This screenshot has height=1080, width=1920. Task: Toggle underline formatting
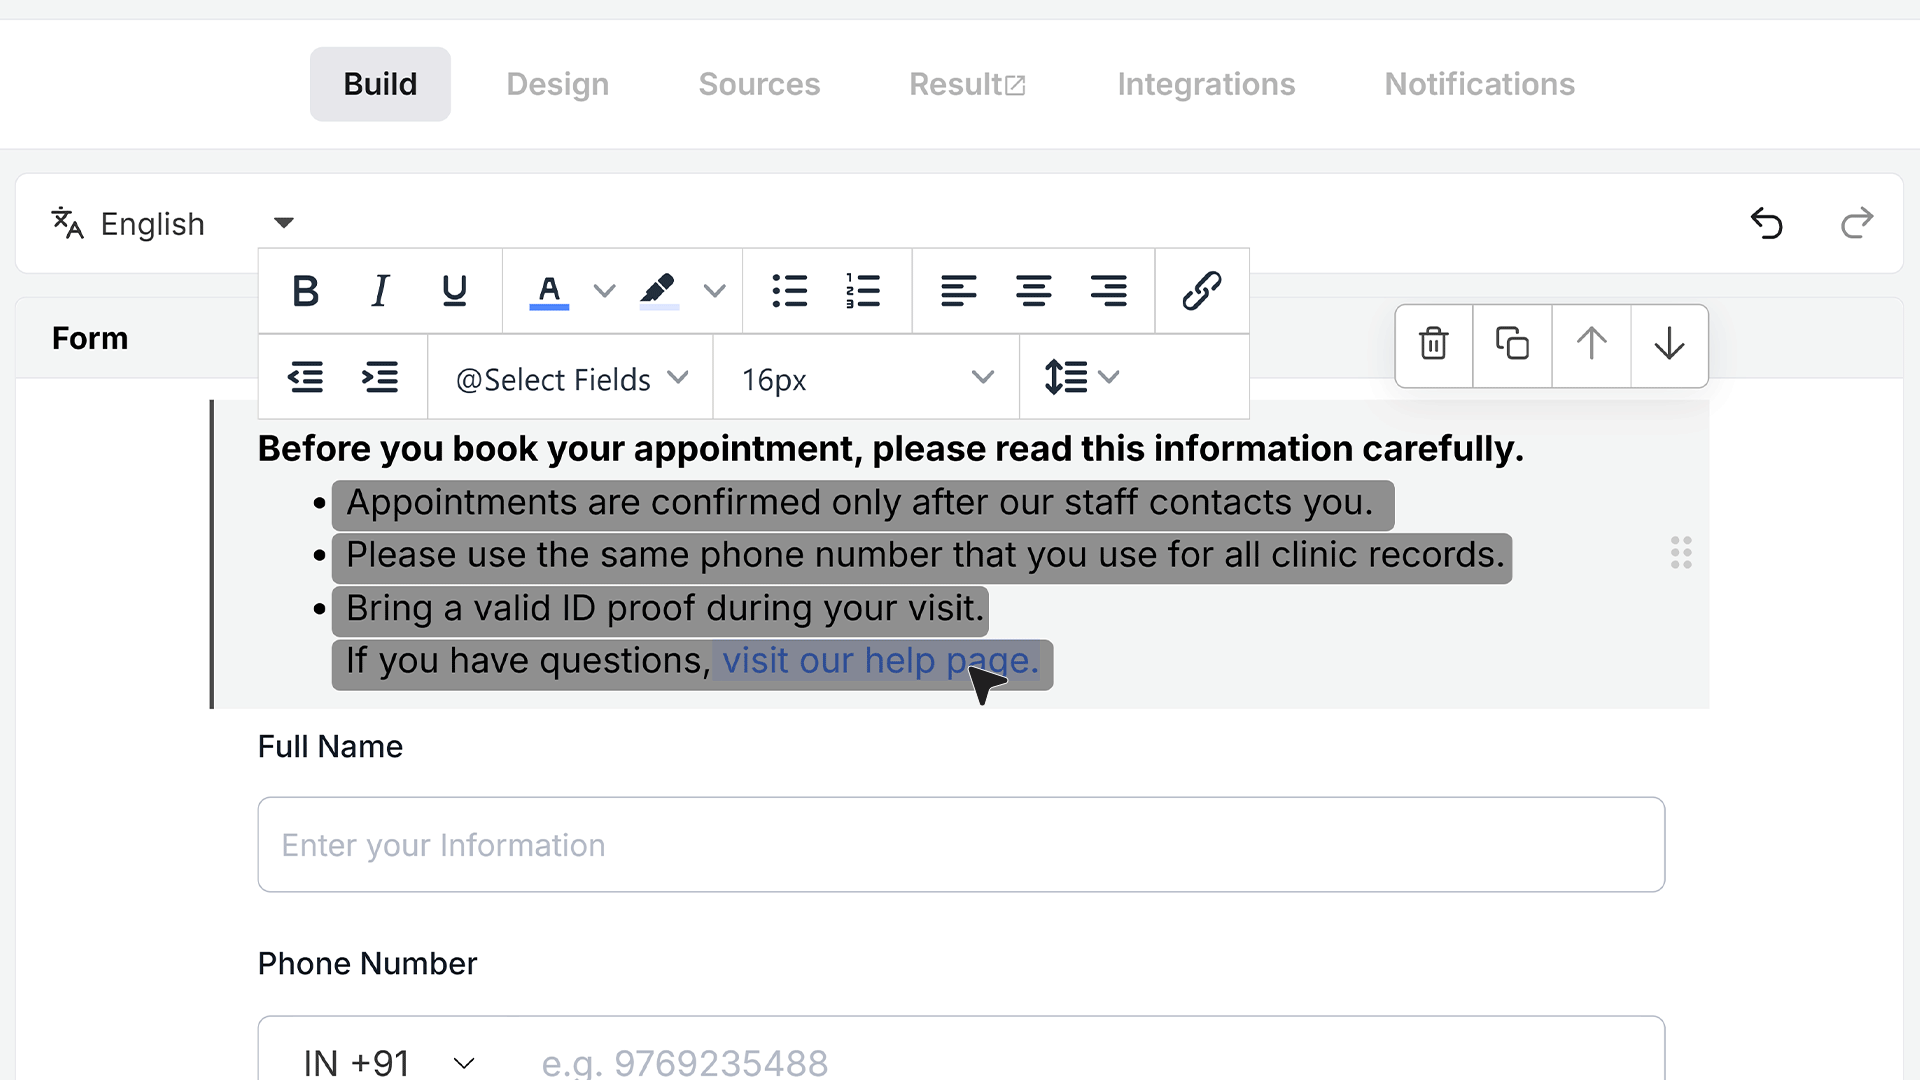point(454,291)
